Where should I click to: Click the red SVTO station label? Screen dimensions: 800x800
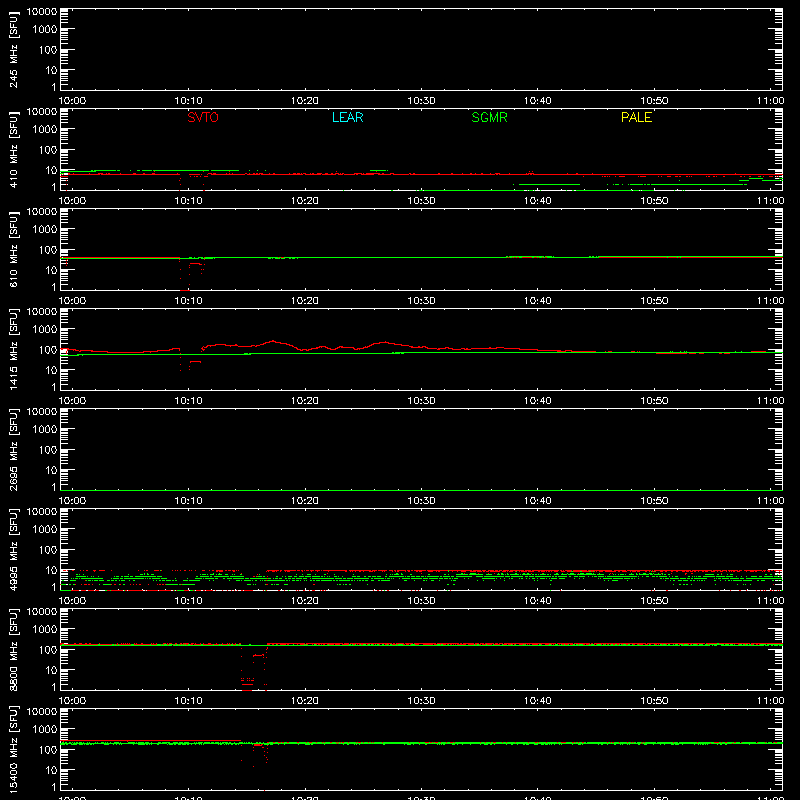click(x=203, y=117)
